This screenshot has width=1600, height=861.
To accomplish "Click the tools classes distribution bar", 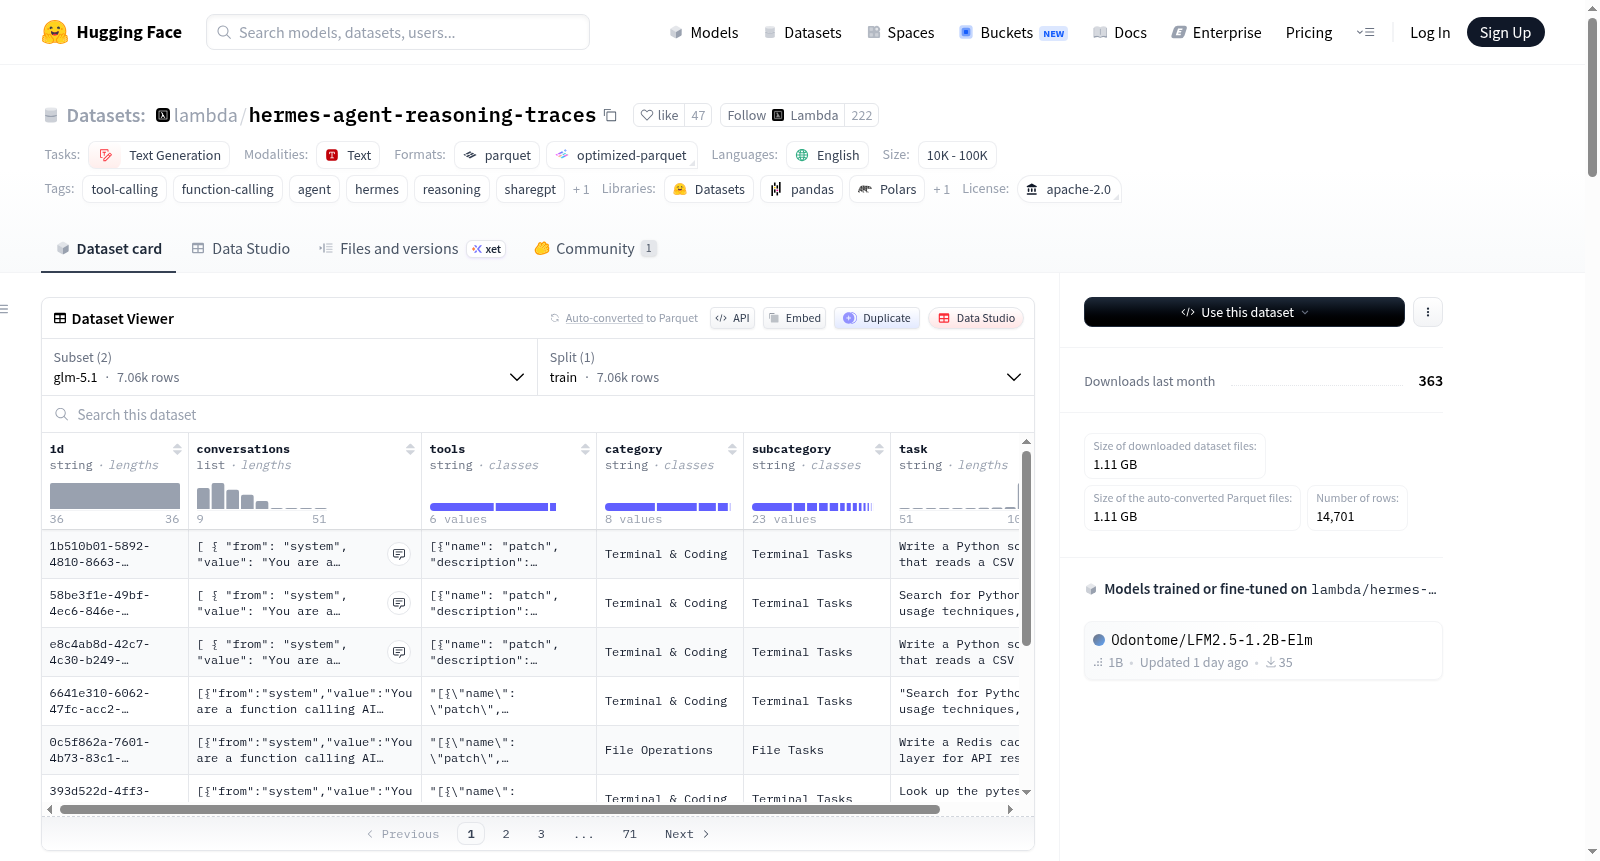I will (x=493, y=507).
